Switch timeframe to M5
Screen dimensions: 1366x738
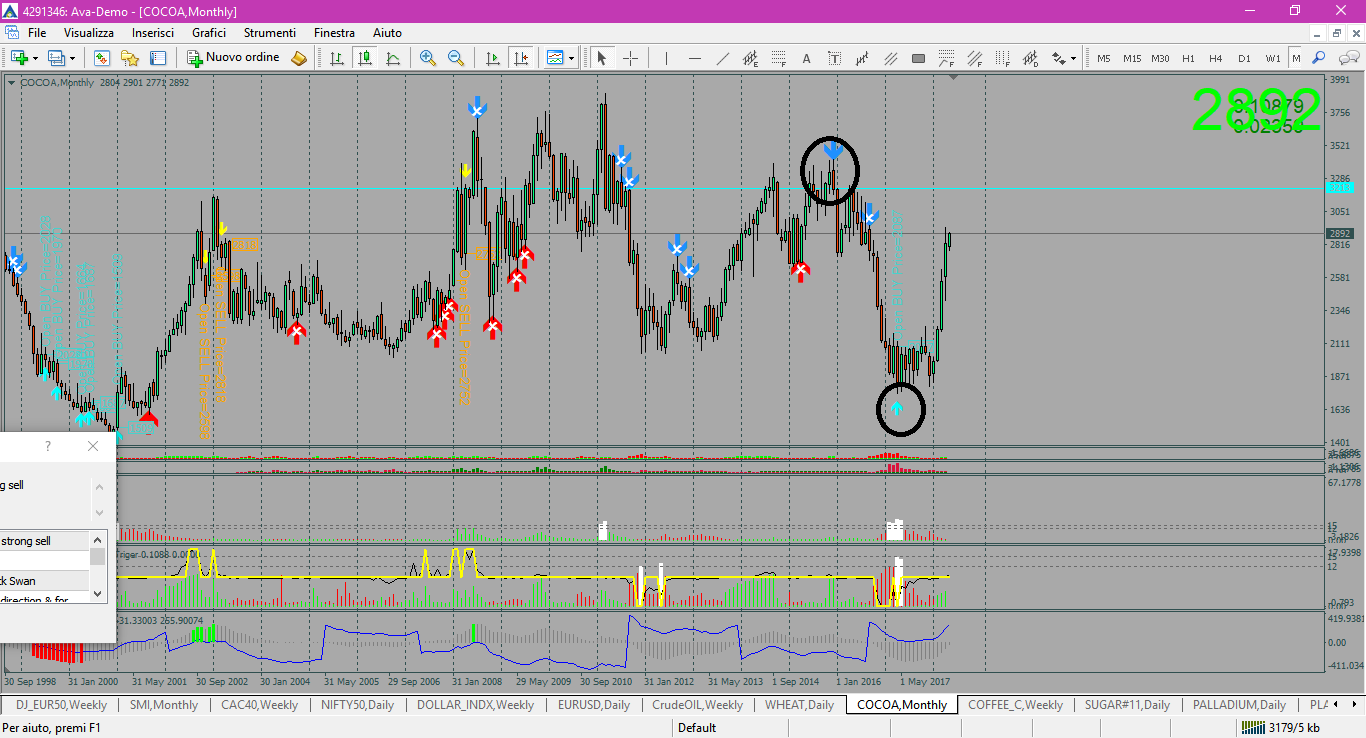coord(1103,58)
